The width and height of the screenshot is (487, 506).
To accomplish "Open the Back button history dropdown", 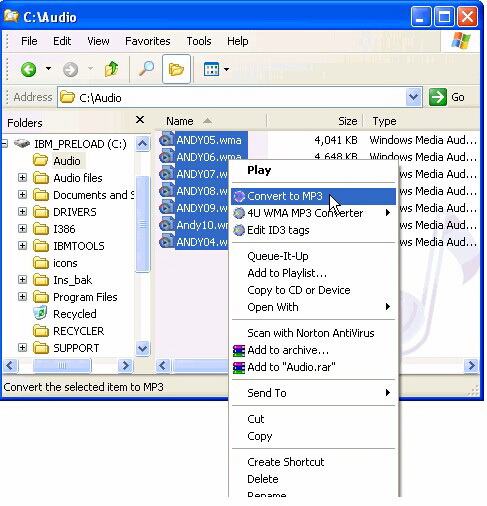I will 49,69.
